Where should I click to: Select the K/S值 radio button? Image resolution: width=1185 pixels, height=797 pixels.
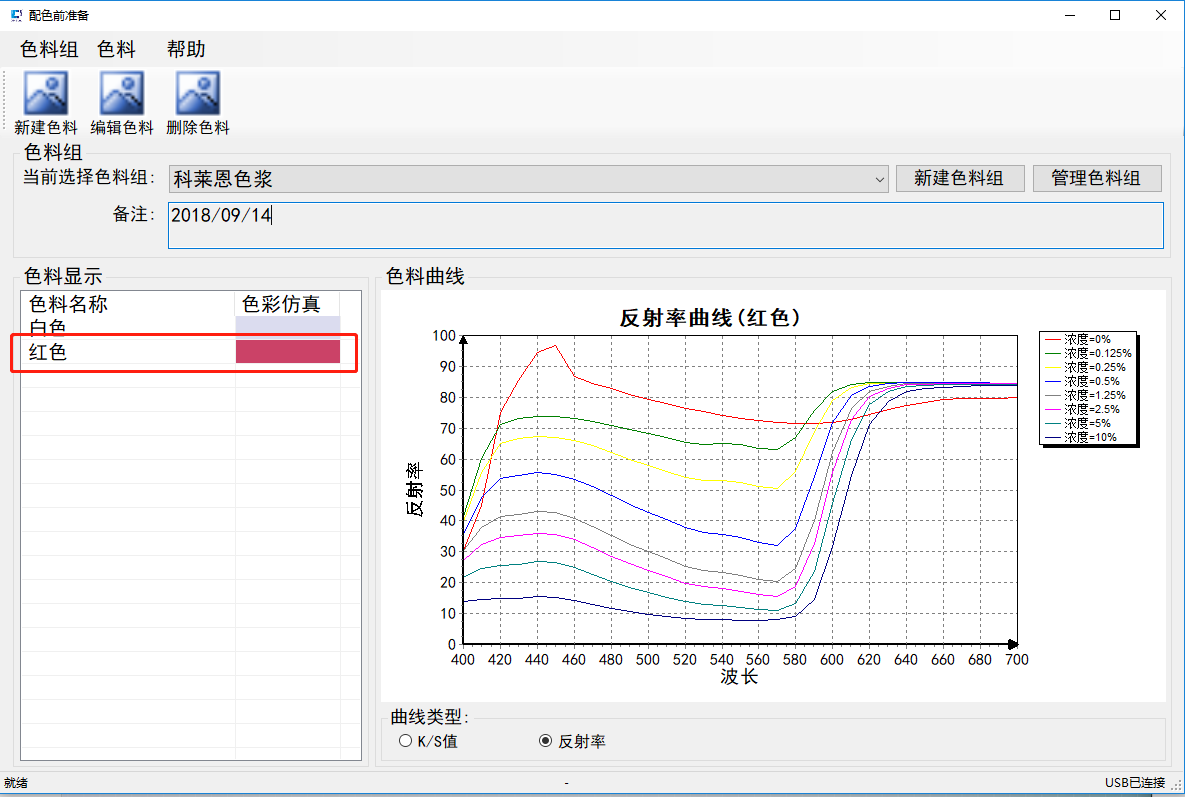pos(405,741)
